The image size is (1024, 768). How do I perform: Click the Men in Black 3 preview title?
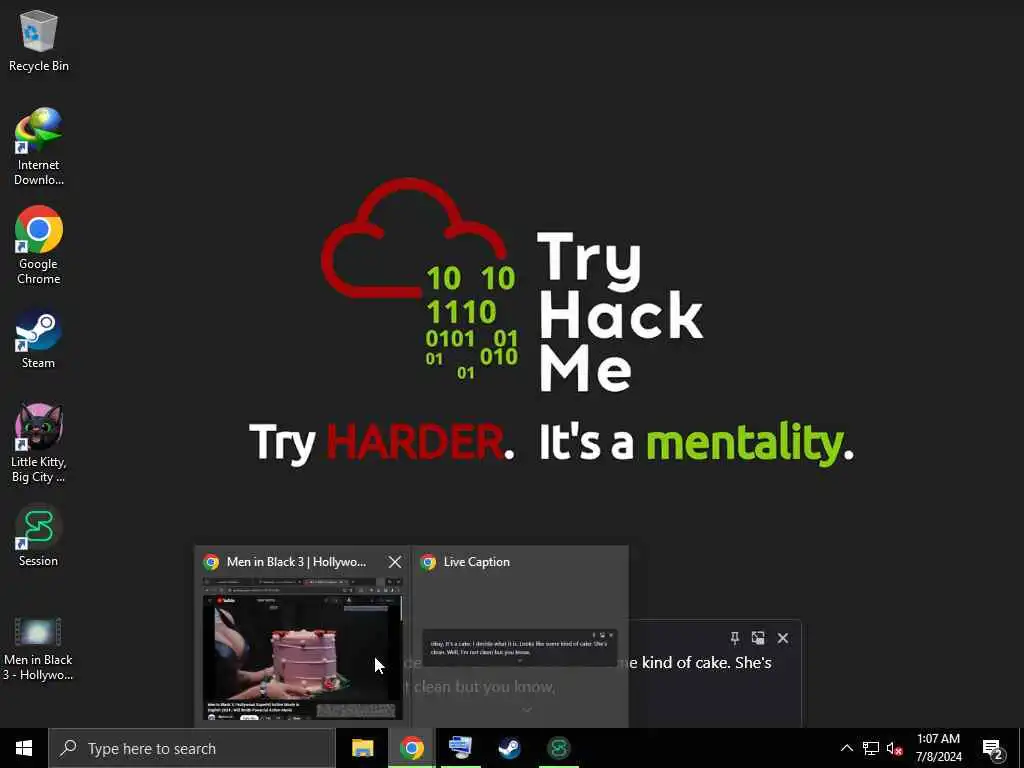(296, 562)
